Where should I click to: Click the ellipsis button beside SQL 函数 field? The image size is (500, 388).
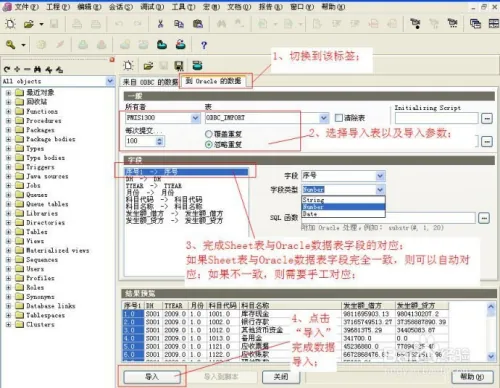484,218
